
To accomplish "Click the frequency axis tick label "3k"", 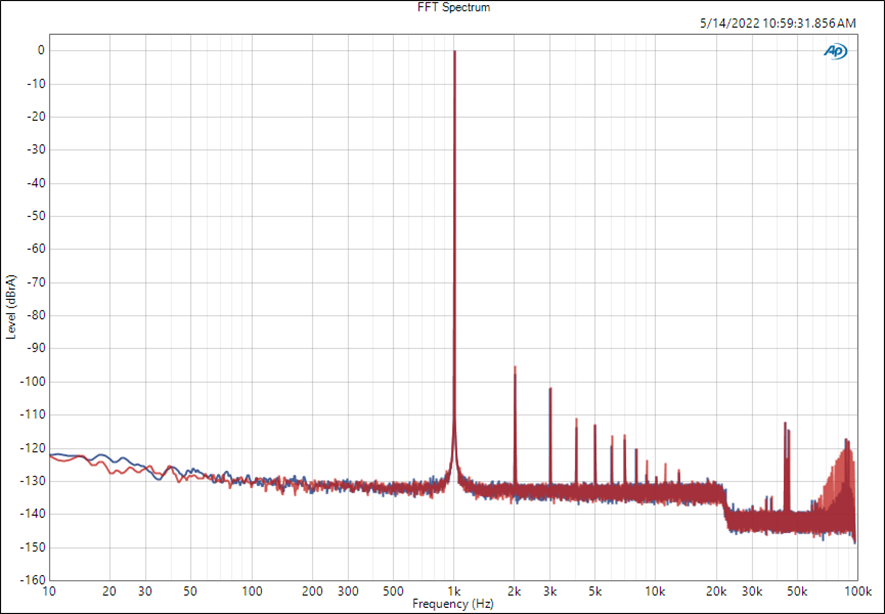I will pyautogui.click(x=550, y=591).
